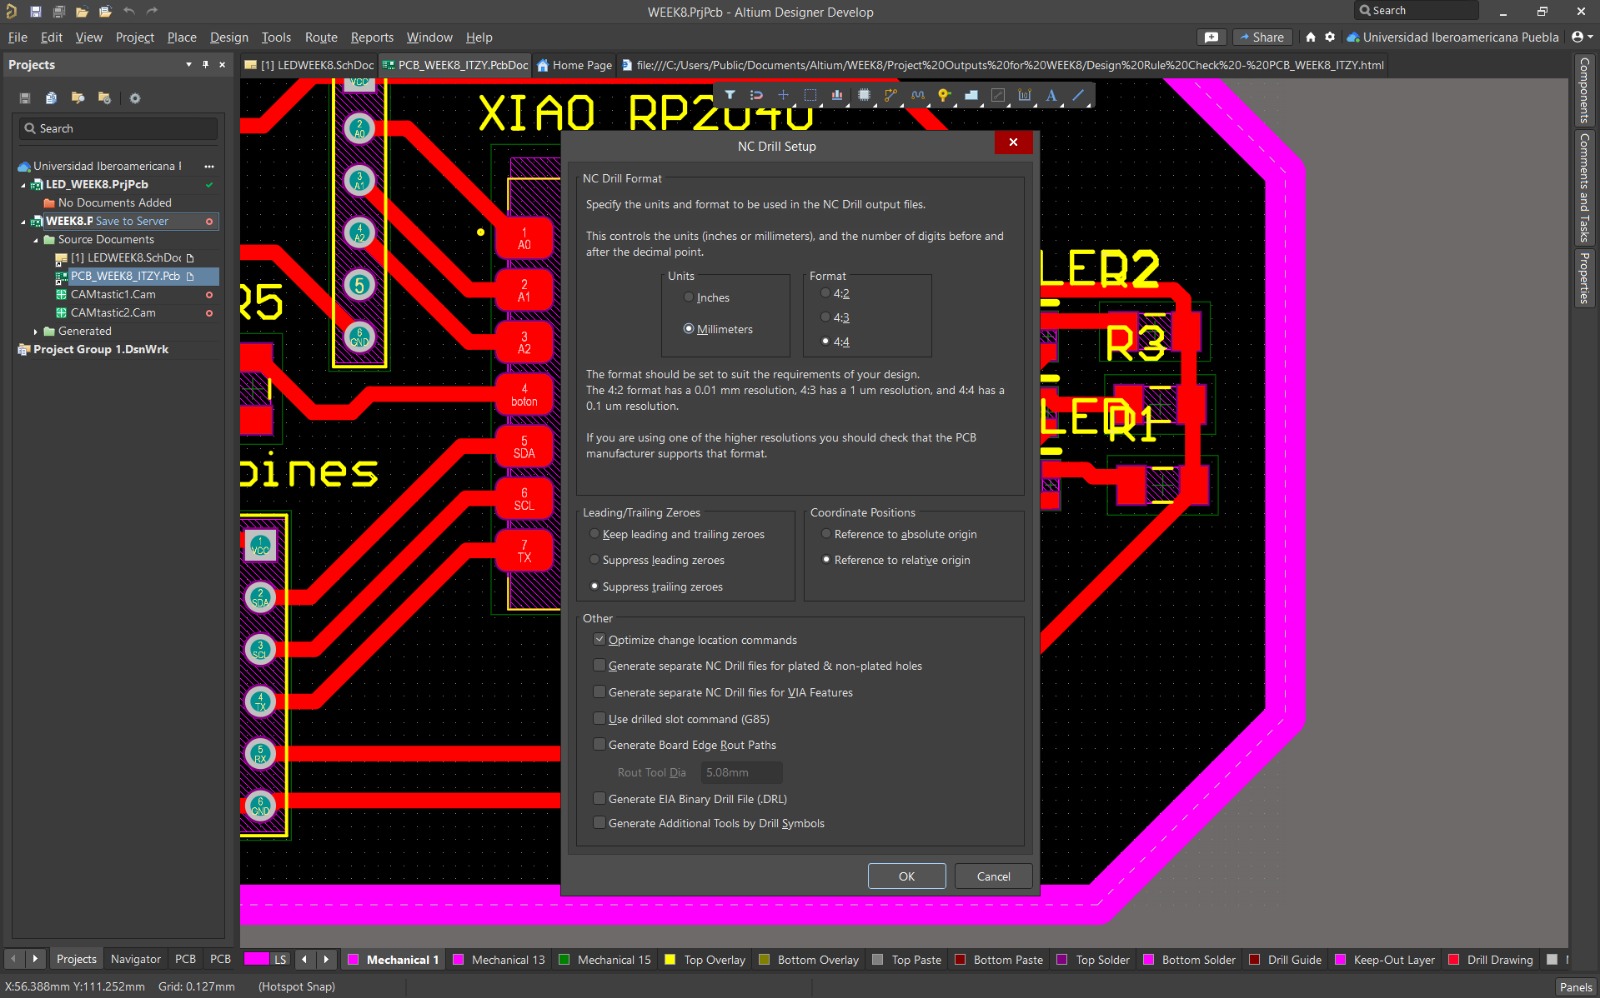Open the Projects panel settings gear
The image size is (1600, 998).
pyautogui.click(x=135, y=98)
